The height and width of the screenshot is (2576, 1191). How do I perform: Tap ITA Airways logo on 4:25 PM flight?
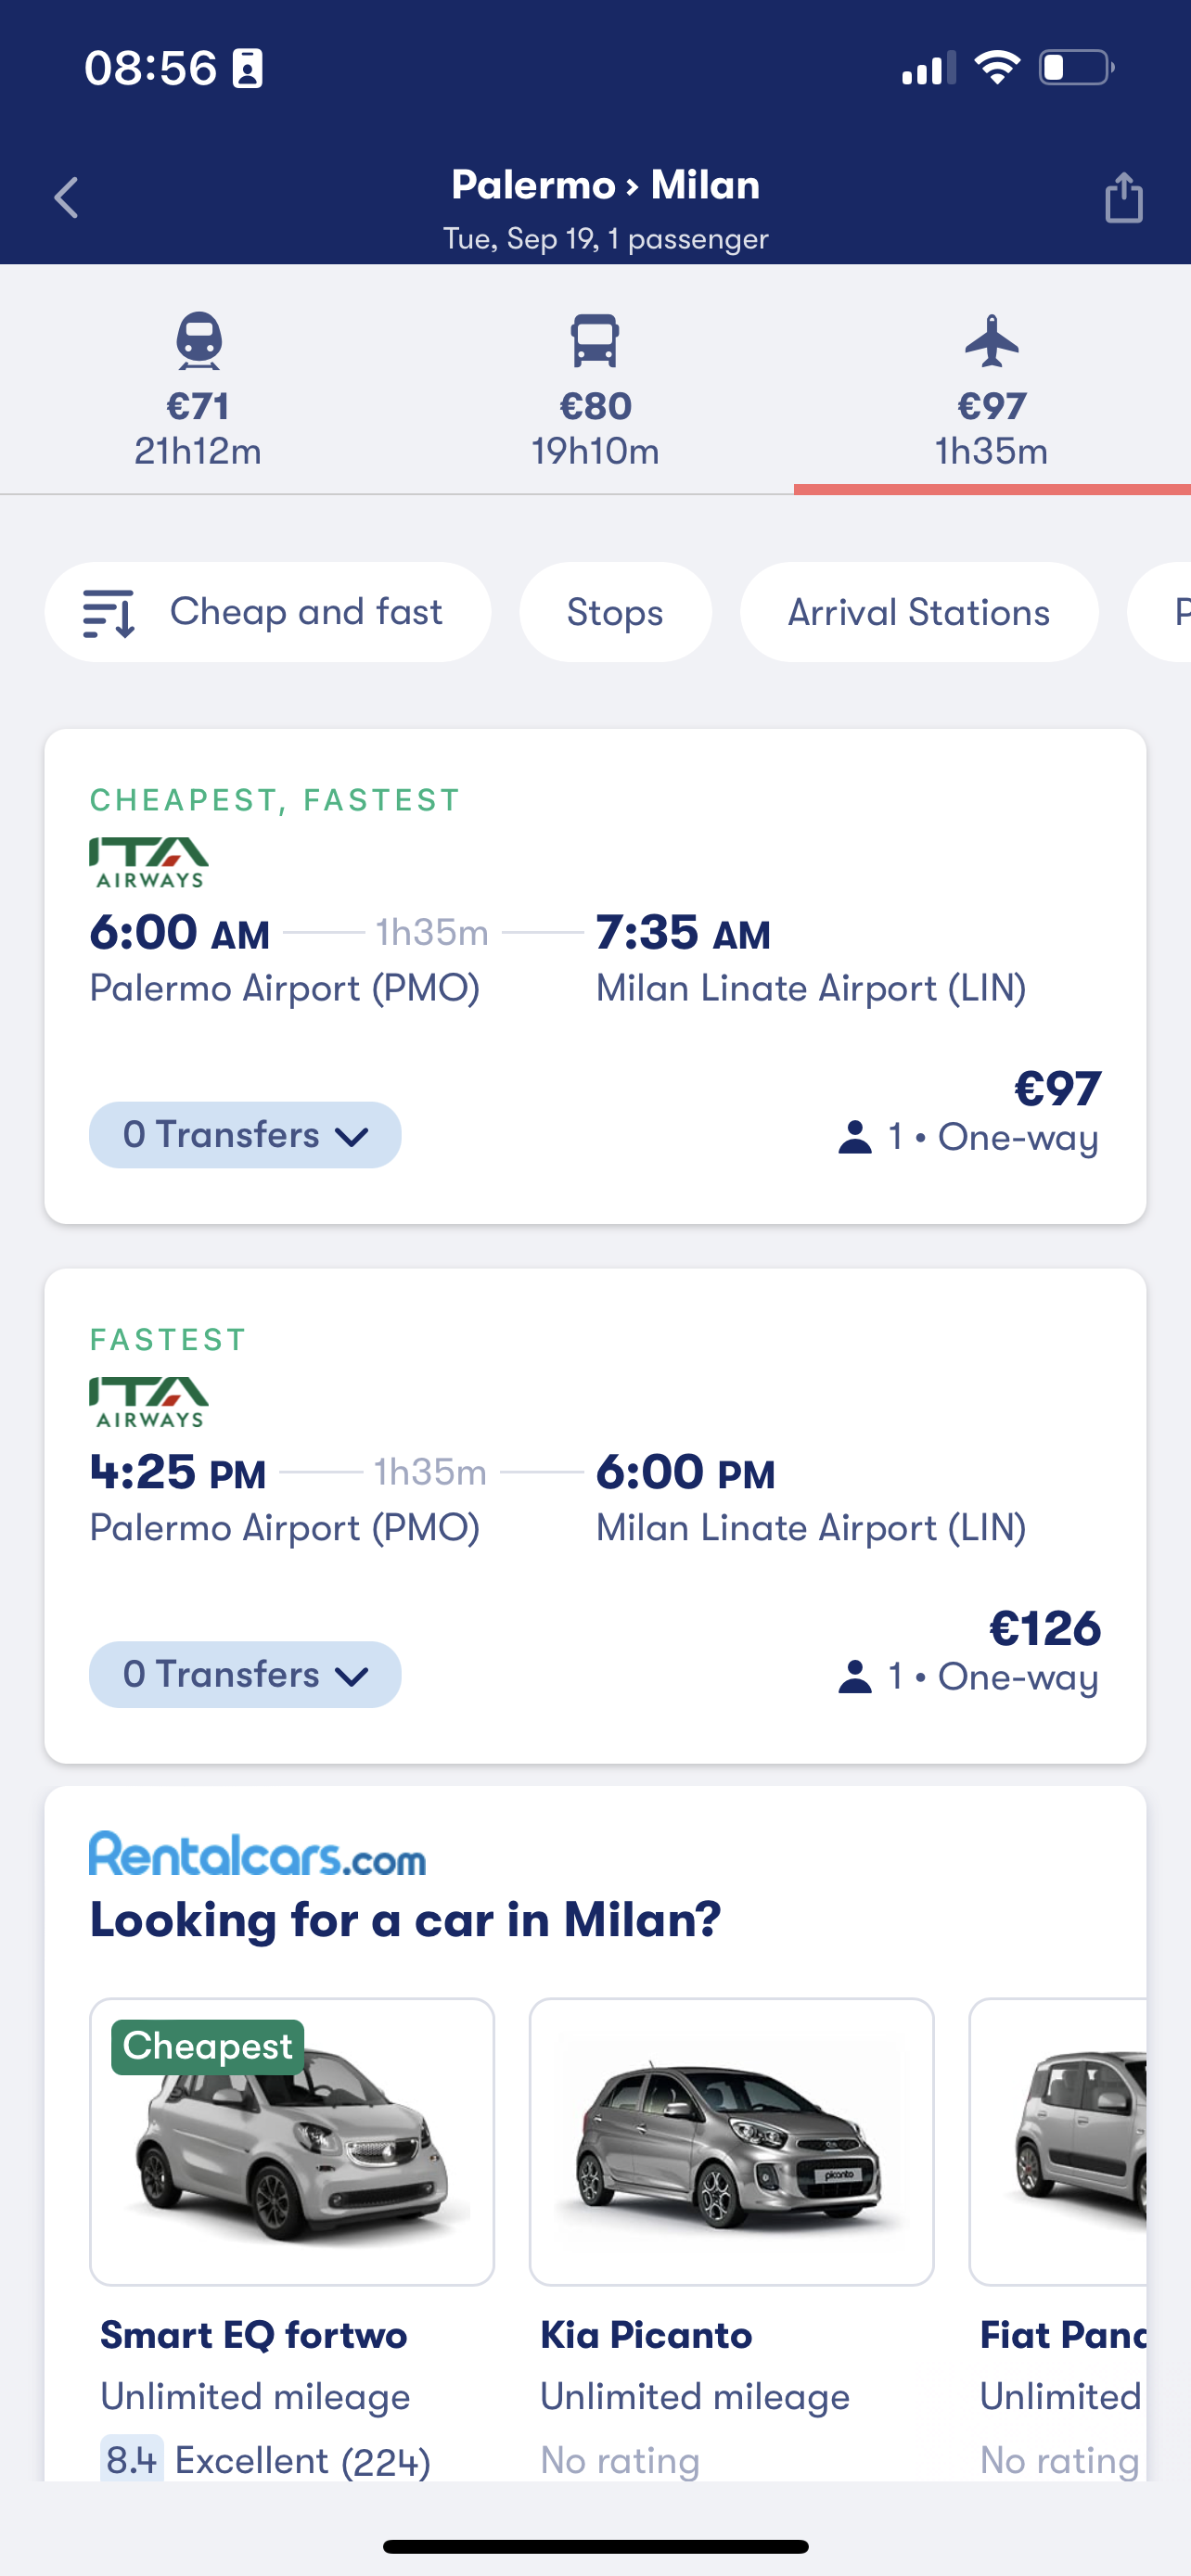click(x=149, y=1402)
